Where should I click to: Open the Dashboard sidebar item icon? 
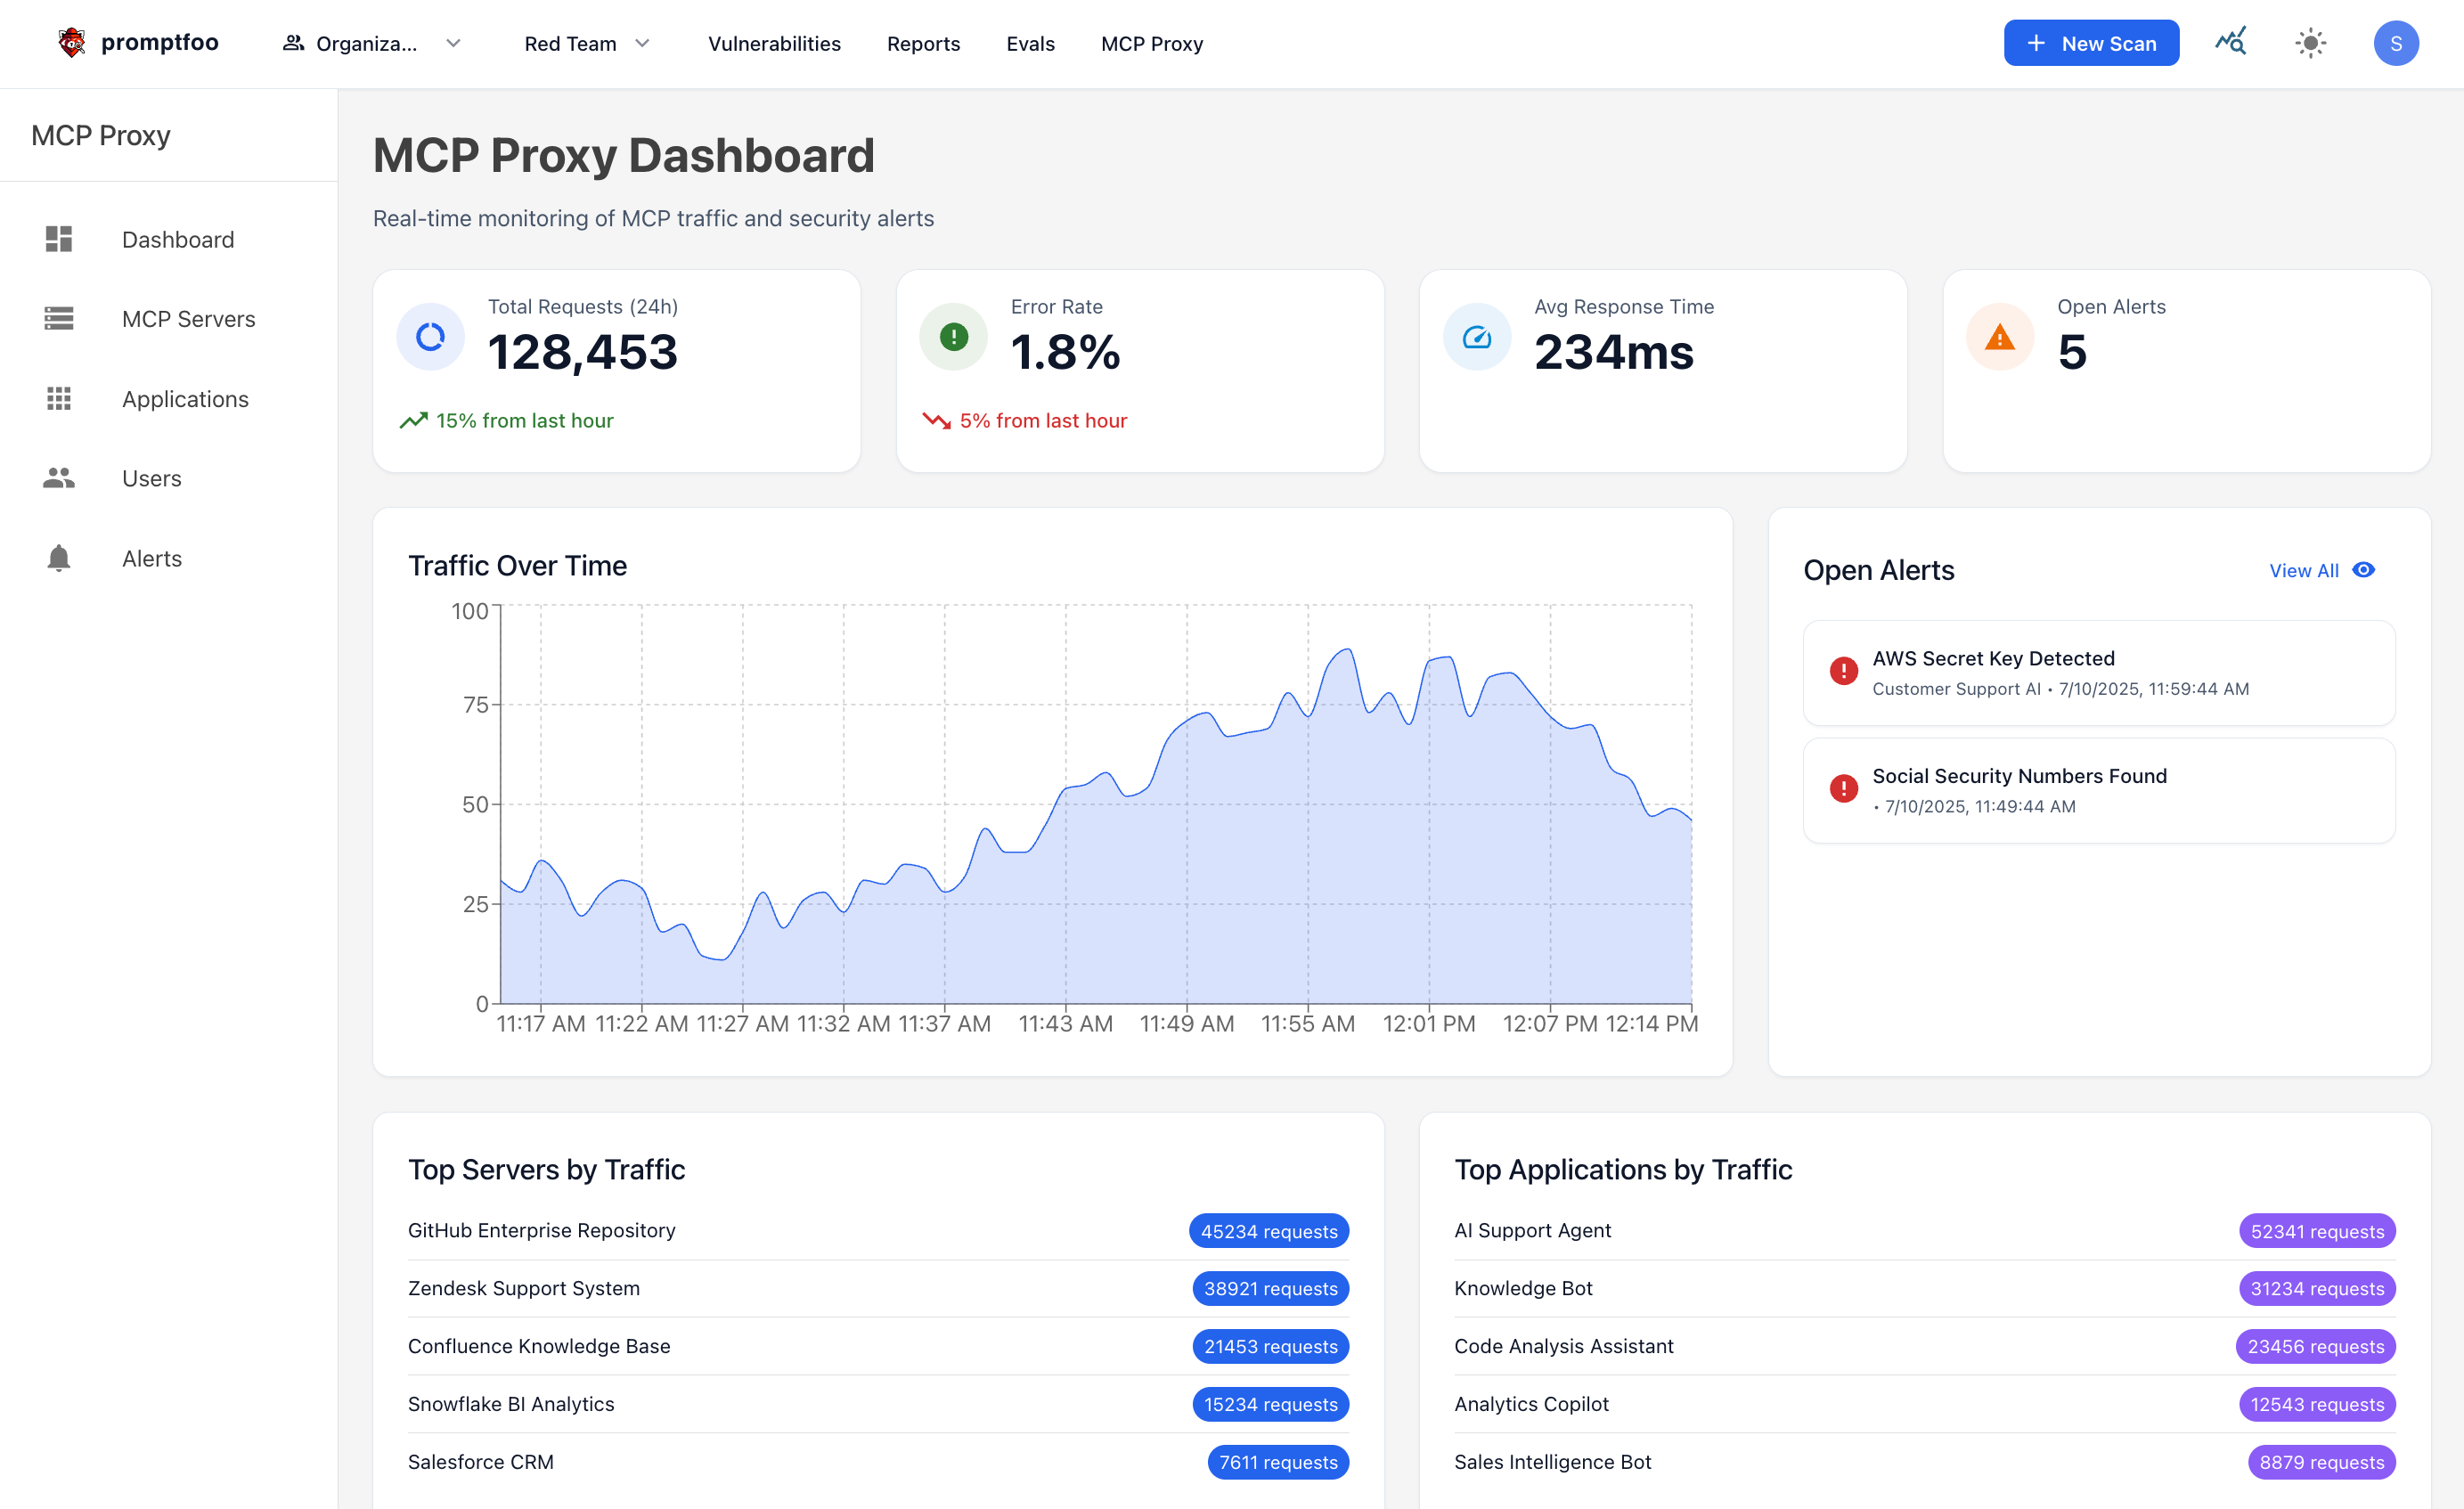[58, 239]
